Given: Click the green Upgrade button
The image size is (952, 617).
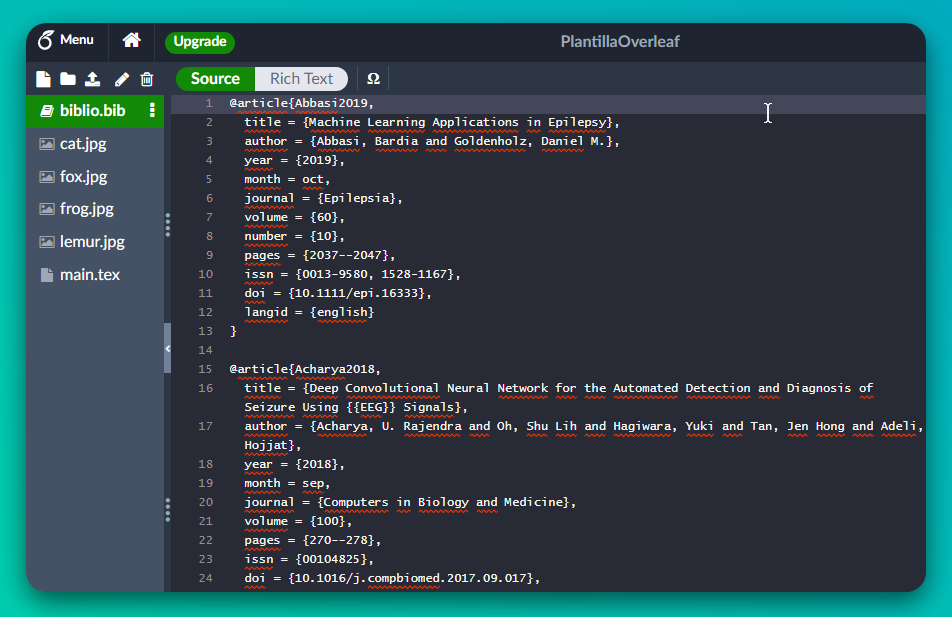Looking at the screenshot, I should (200, 42).
